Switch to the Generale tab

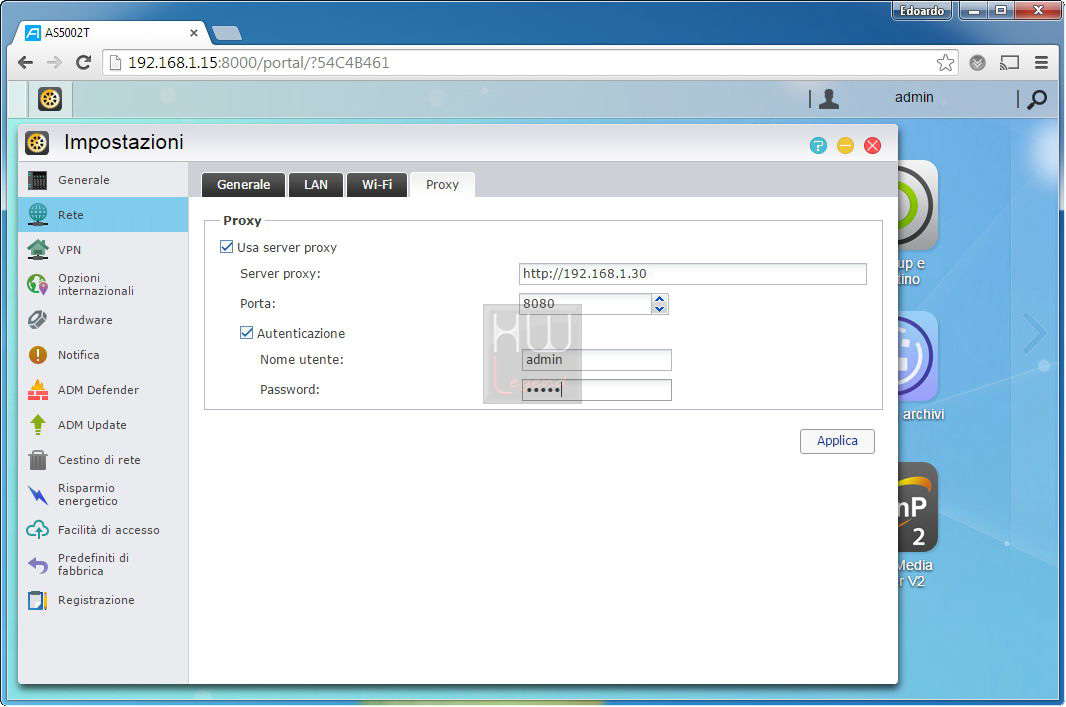pos(243,185)
